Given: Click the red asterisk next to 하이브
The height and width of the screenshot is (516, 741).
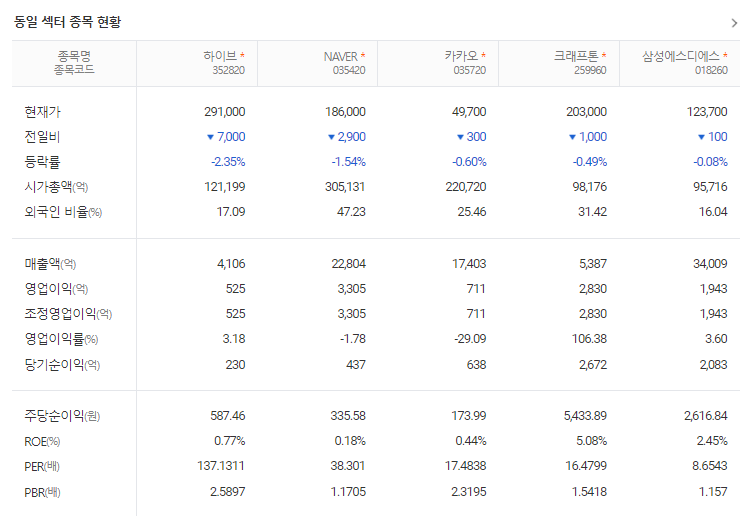Looking at the screenshot, I should click(242, 55).
